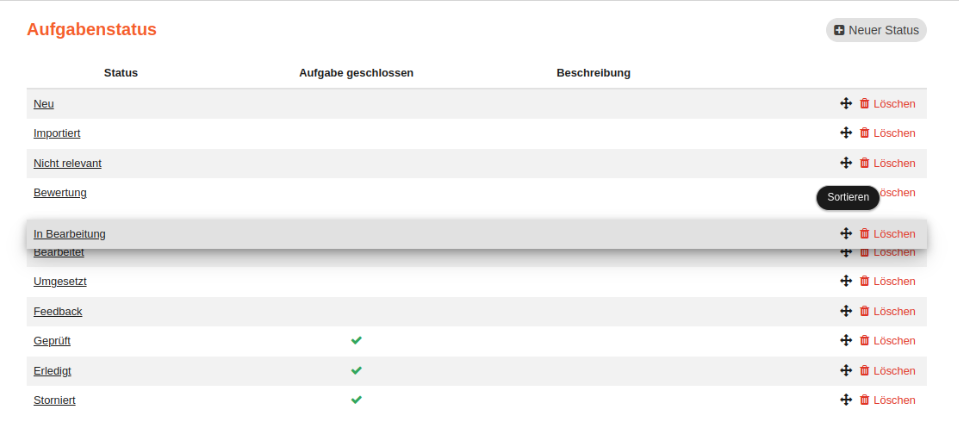
Task: Open the Neu status link
Action: (x=44, y=104)
